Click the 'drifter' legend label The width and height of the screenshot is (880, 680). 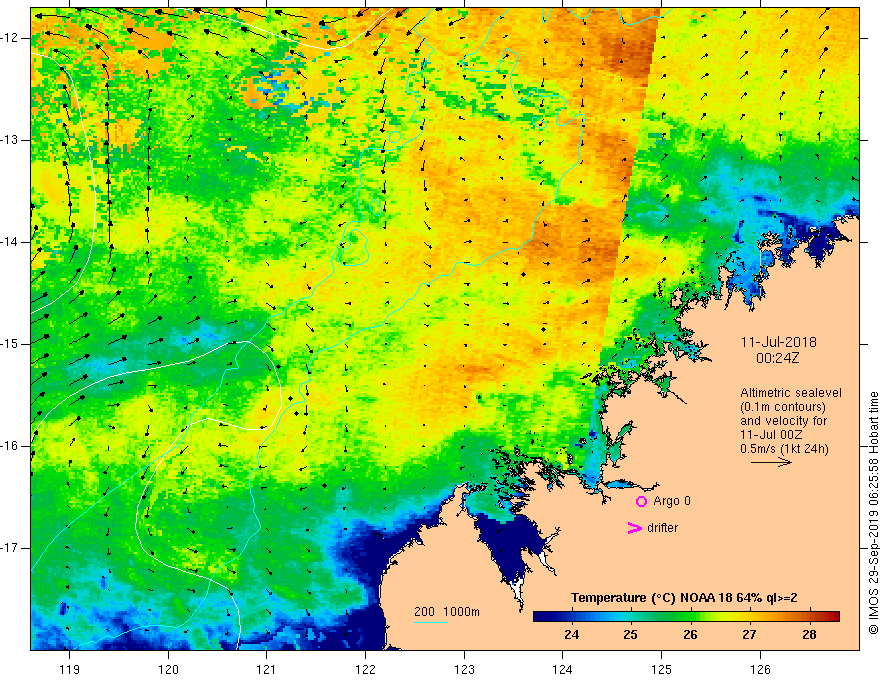coord(662,528)
